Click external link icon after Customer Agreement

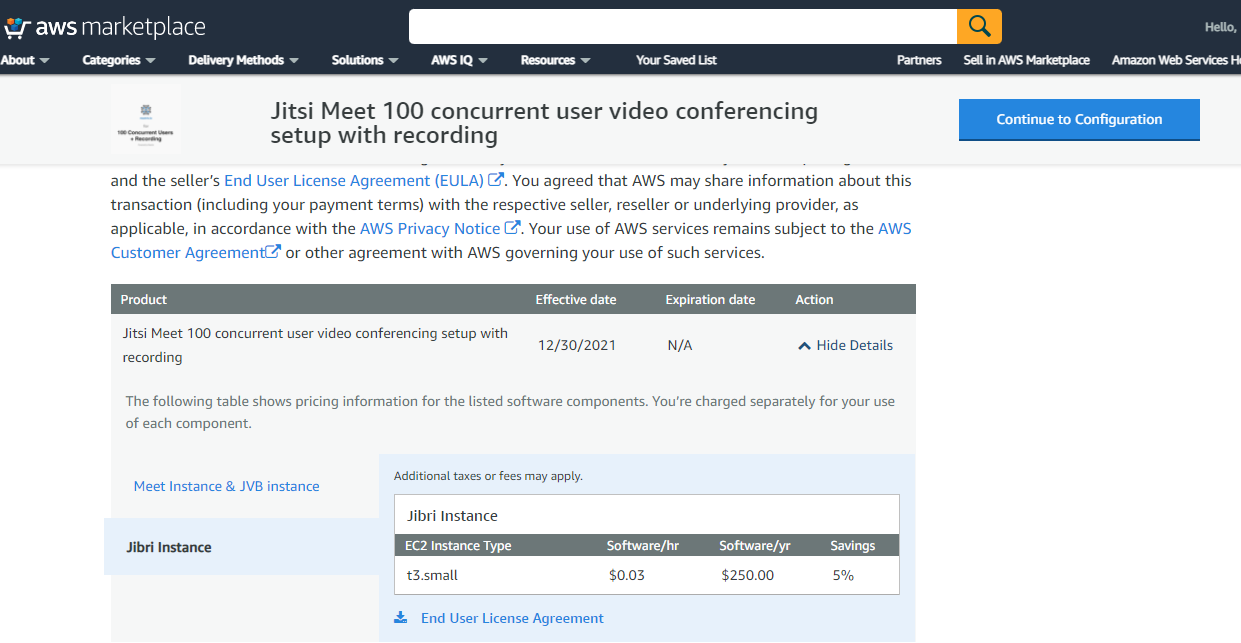(x=272, y=252)
